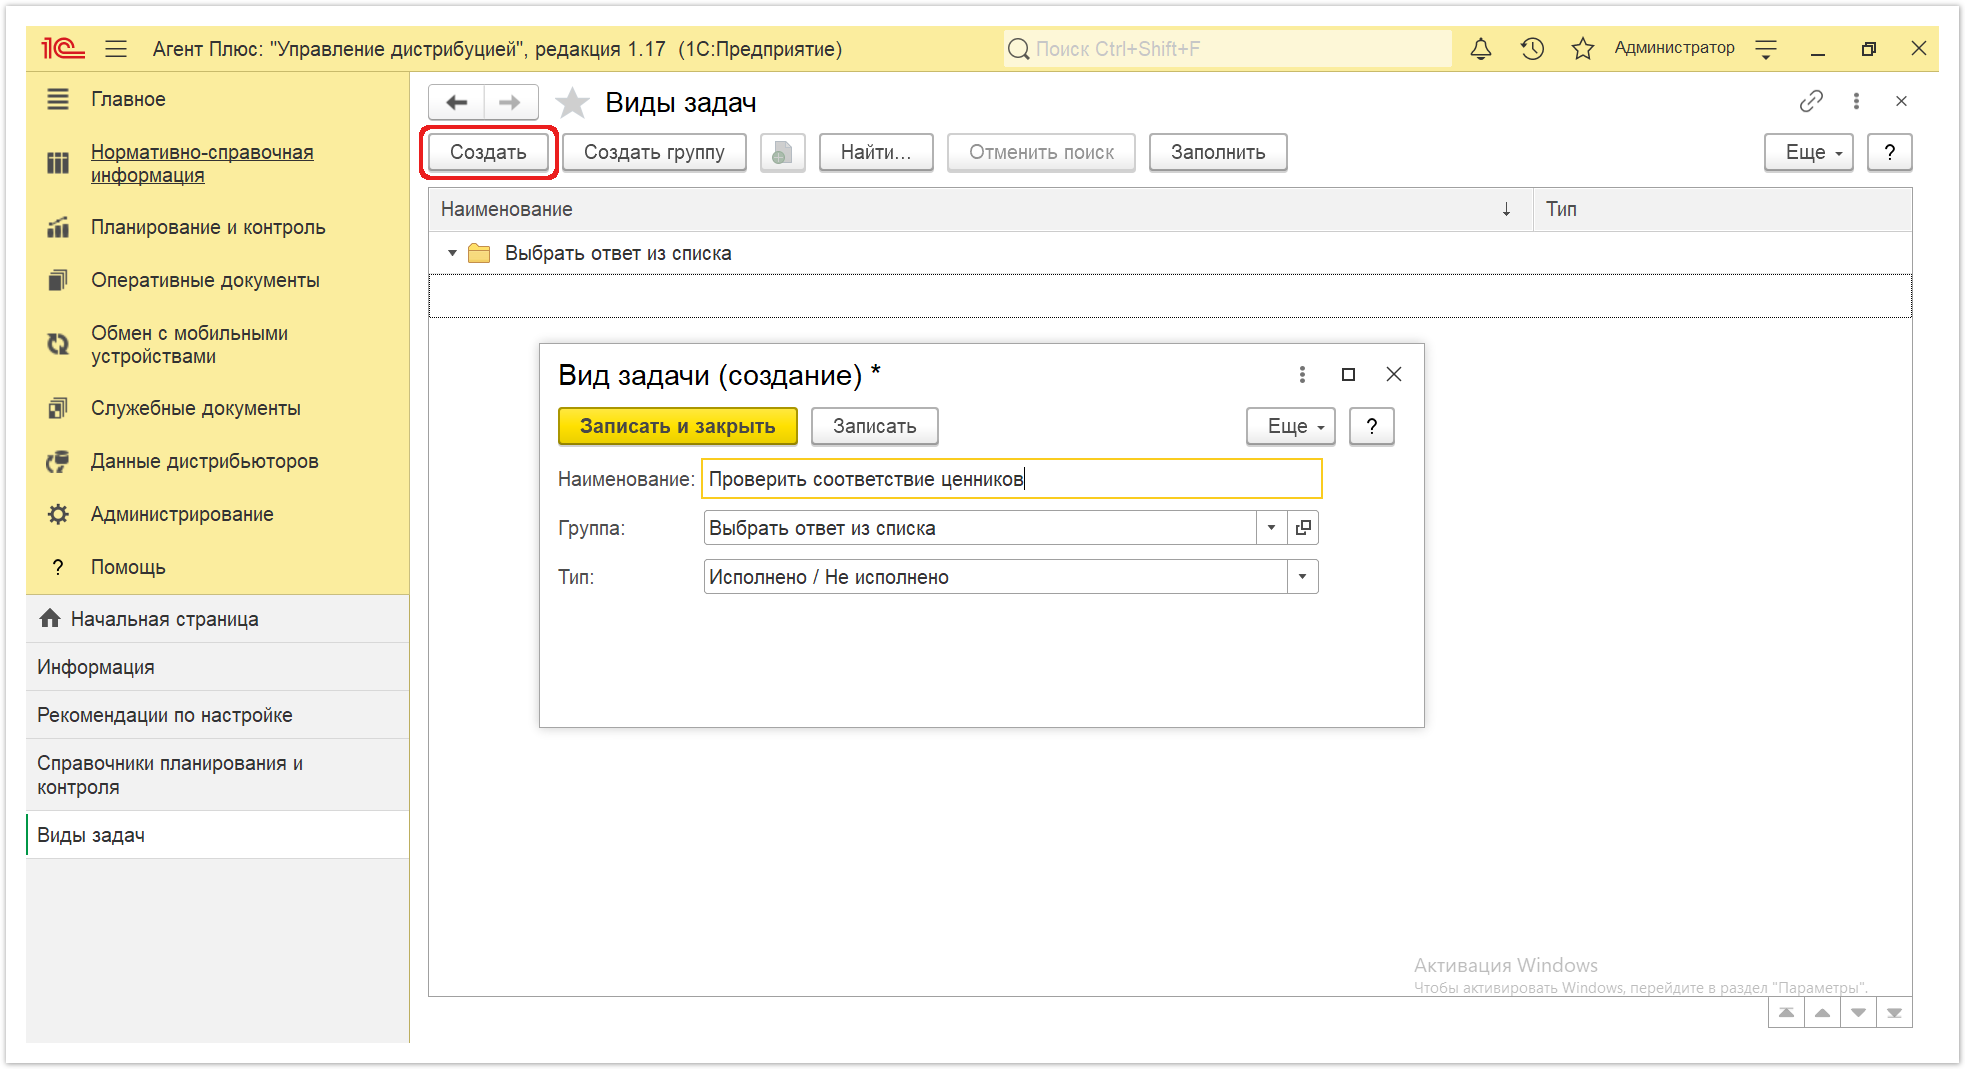The width and height of the screenshot is (1965, 1069).
Task: Open Помощь section
Action: pyautogui.click(x=128, y=567)
